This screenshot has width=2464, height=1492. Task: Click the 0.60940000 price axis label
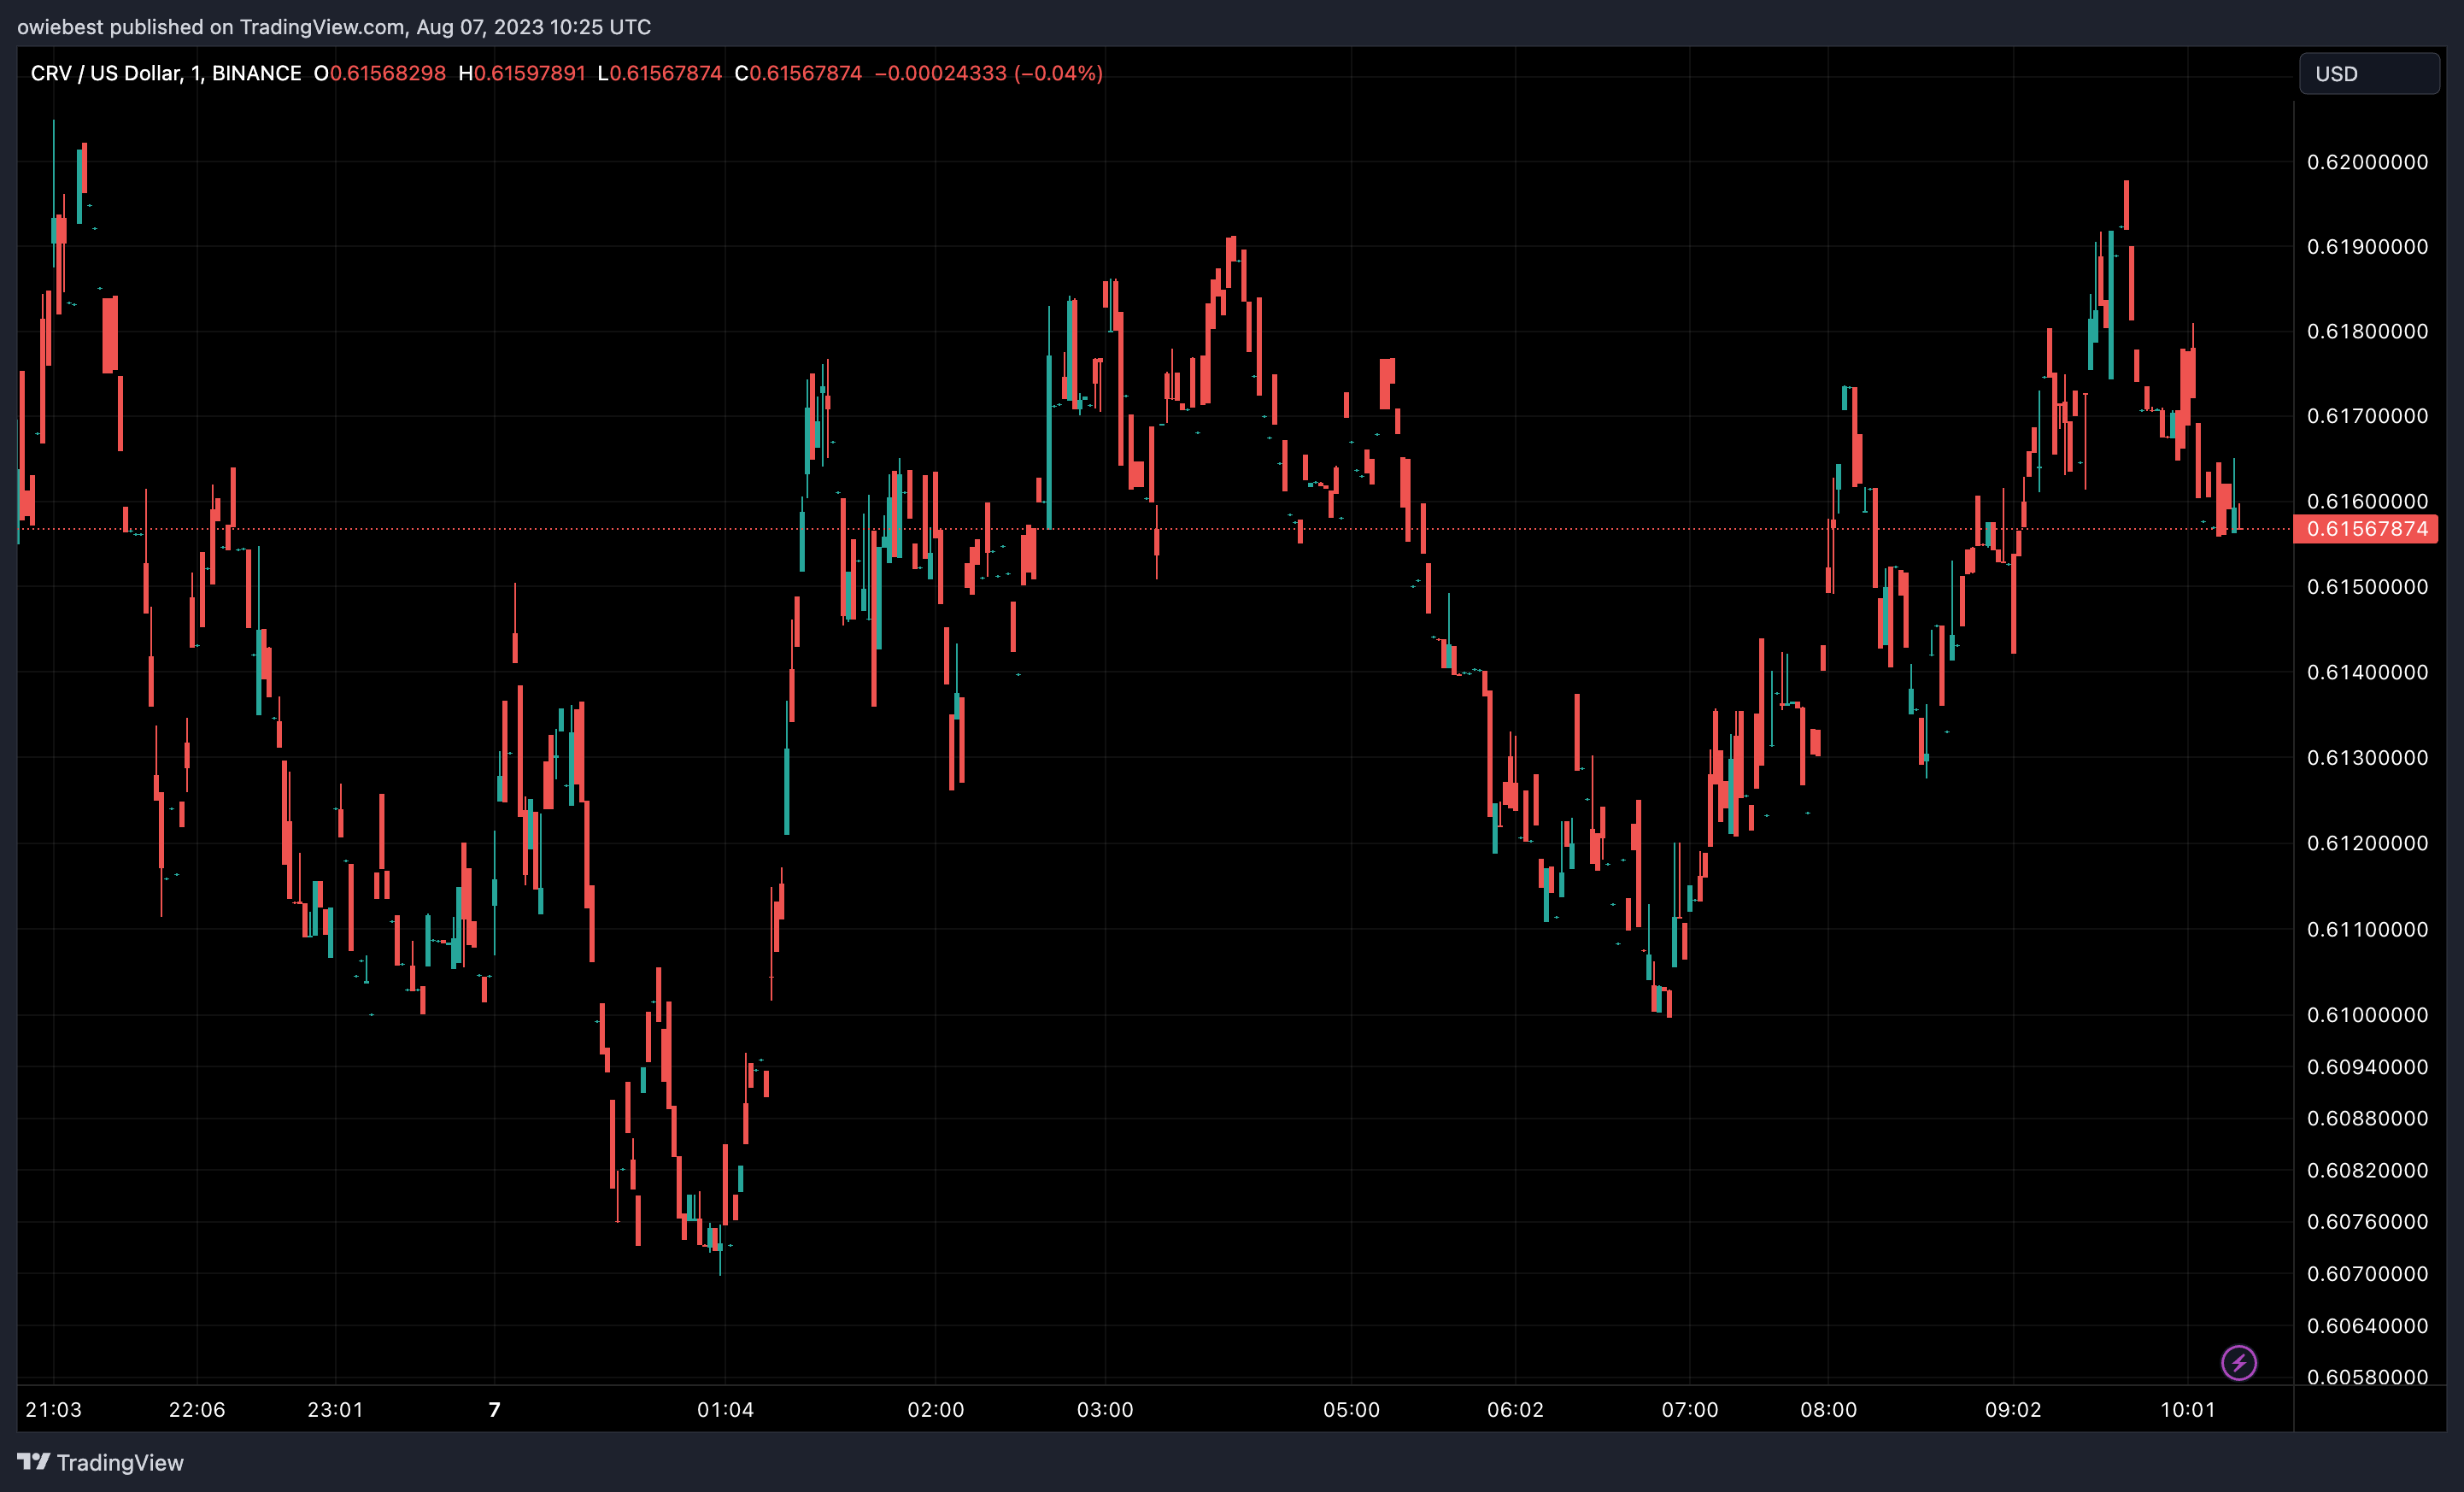[x=2367, y=1067]
